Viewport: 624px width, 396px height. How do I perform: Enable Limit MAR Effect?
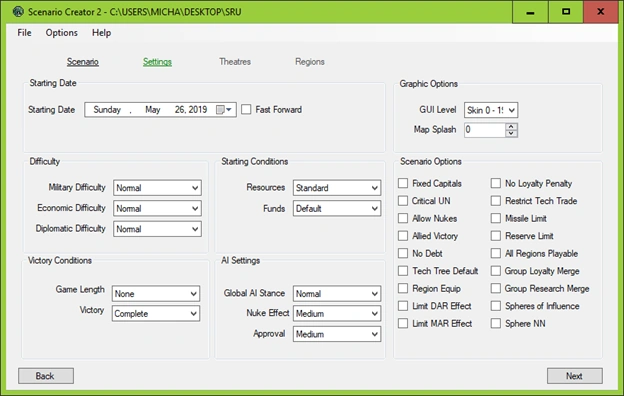click(x=403, y=323)
